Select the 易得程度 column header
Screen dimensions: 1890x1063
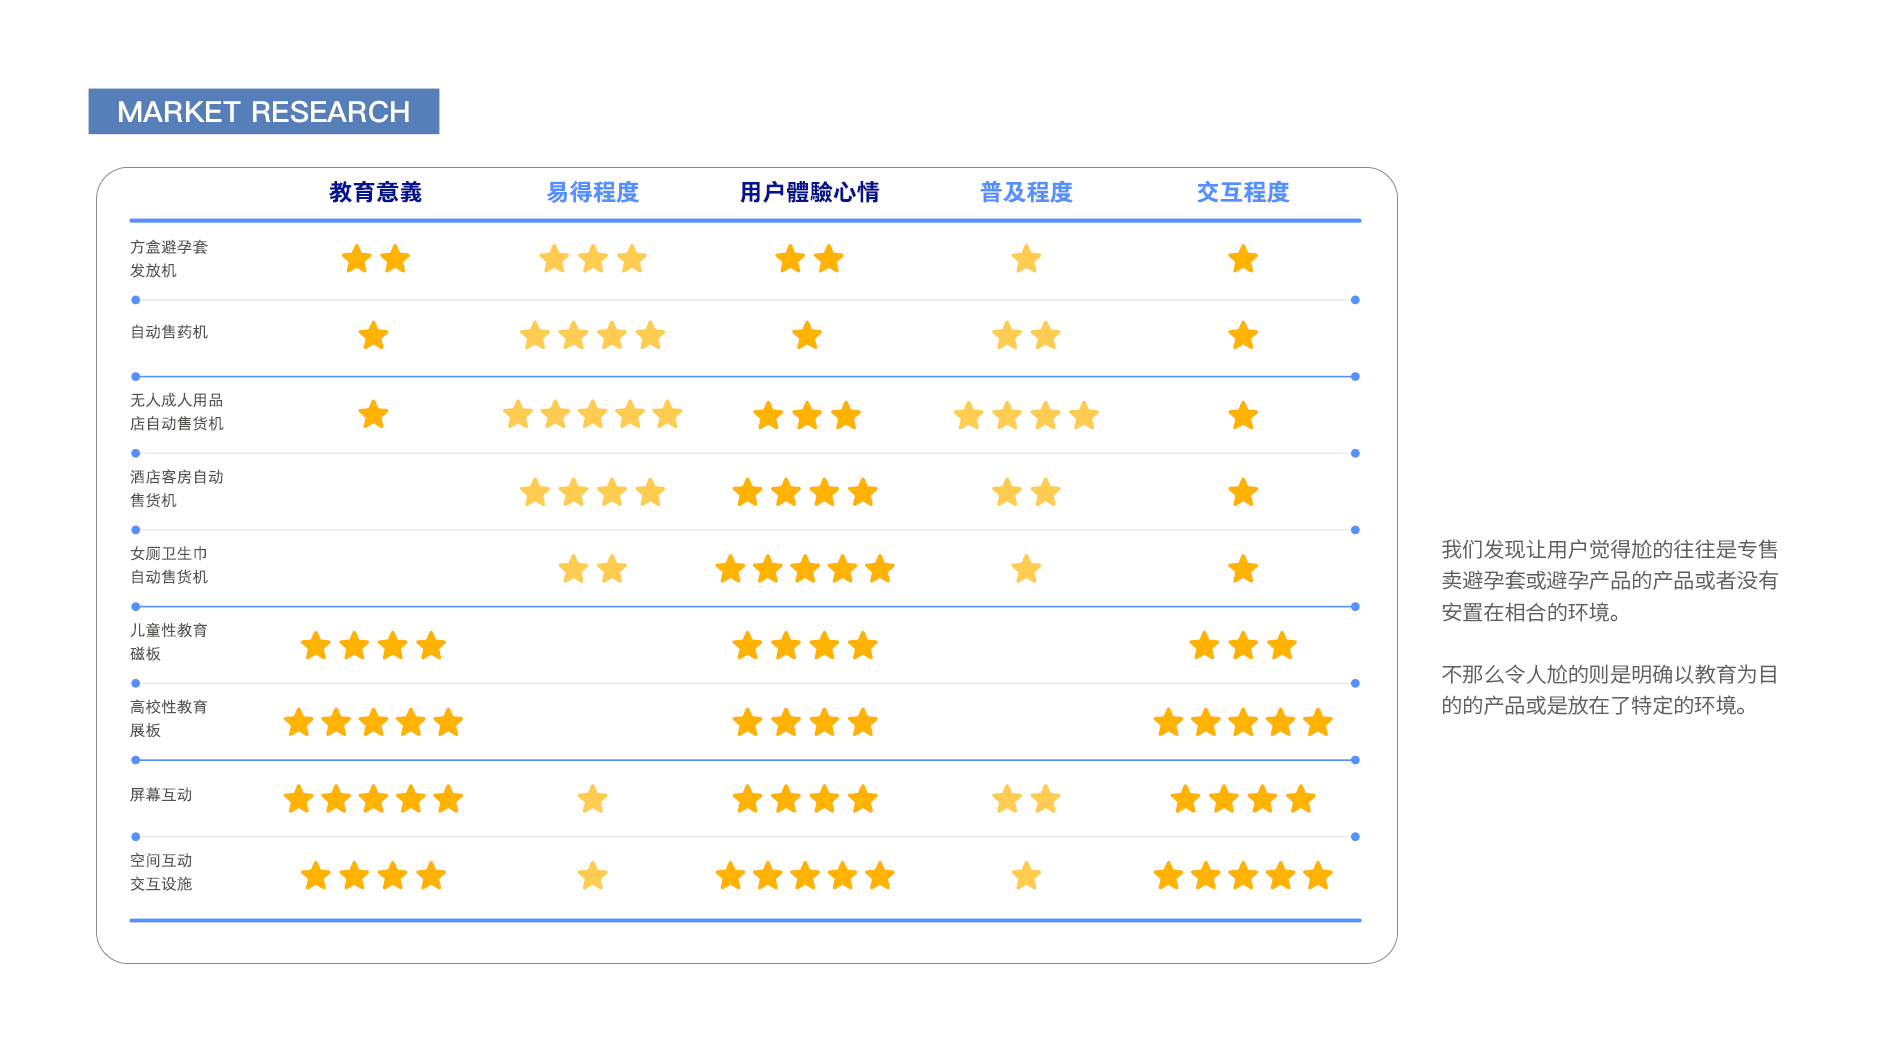point(592,192)
